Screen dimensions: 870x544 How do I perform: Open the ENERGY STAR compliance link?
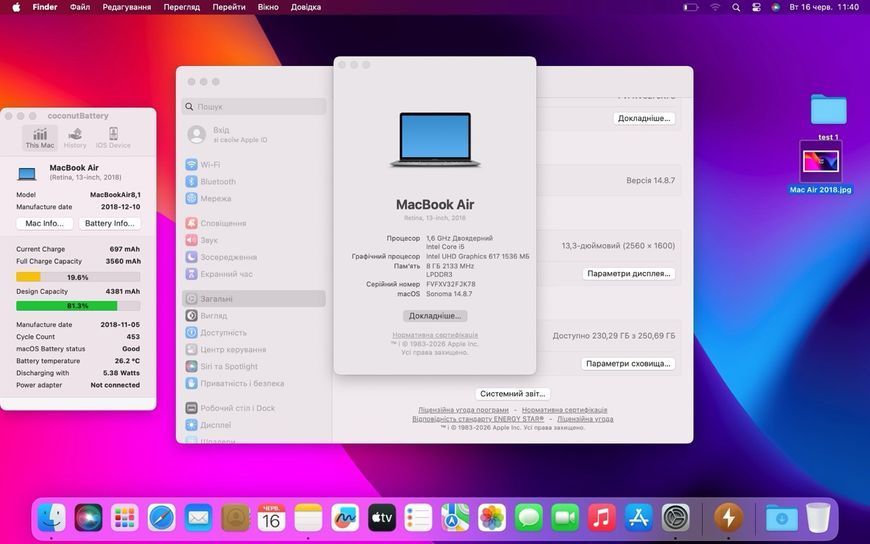[478, 419]
